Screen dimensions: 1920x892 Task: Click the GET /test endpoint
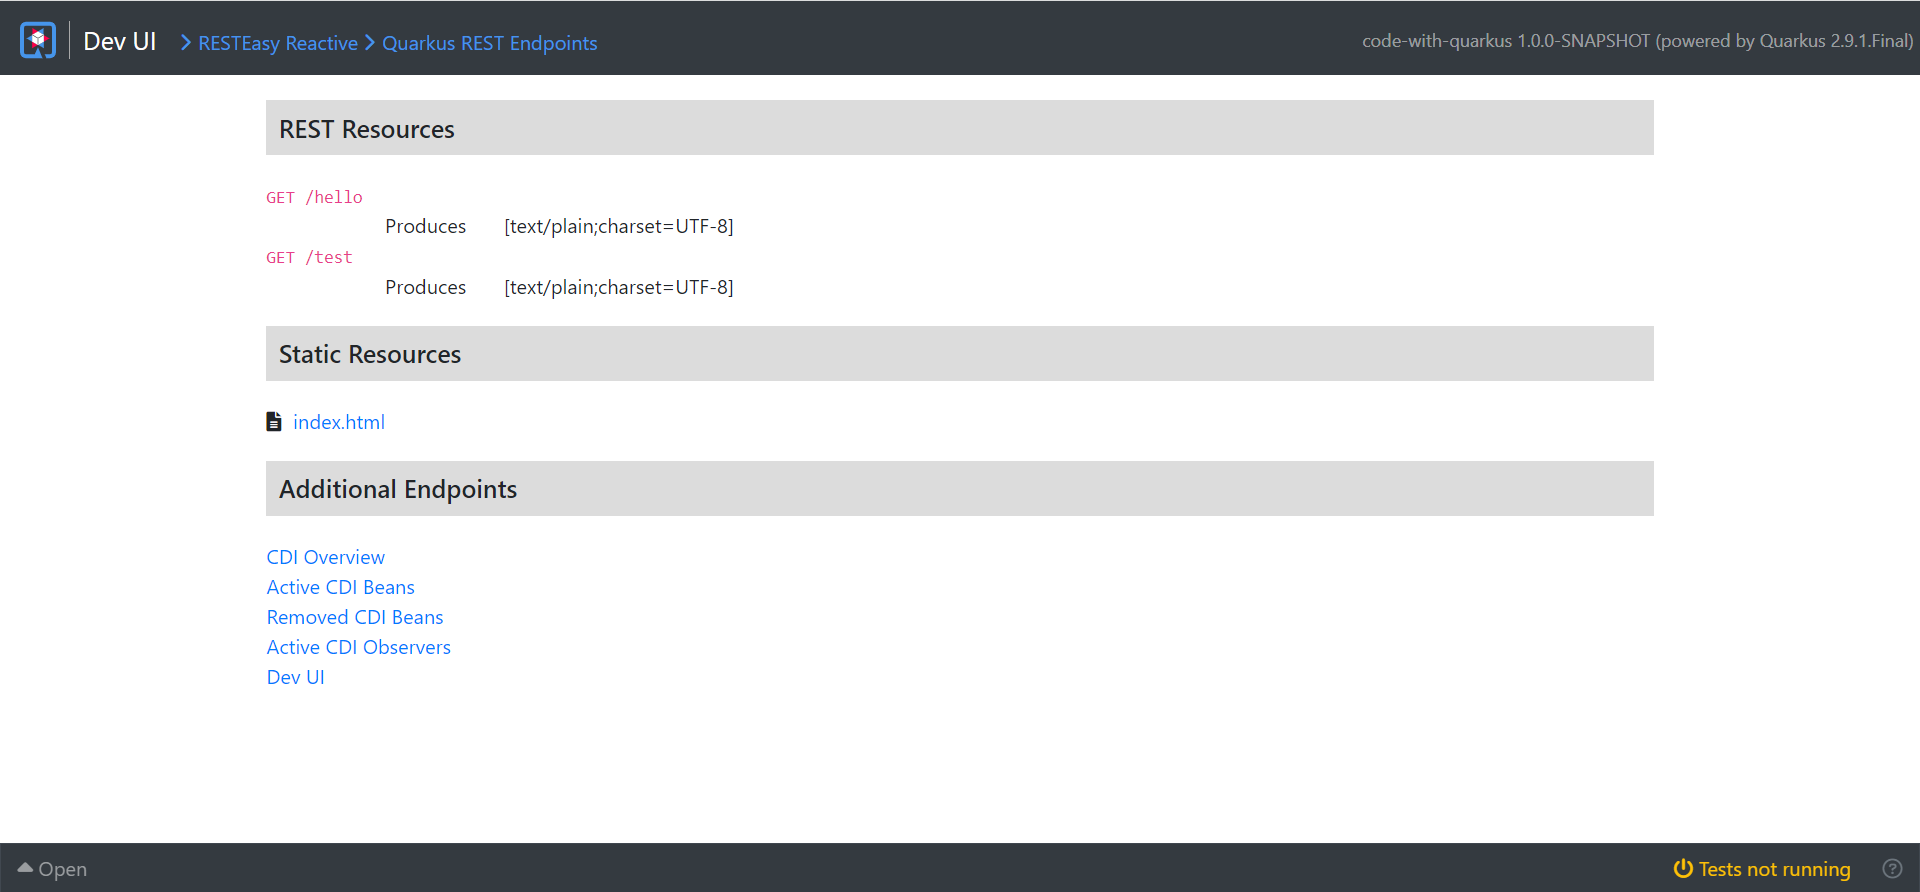[309, 257]
